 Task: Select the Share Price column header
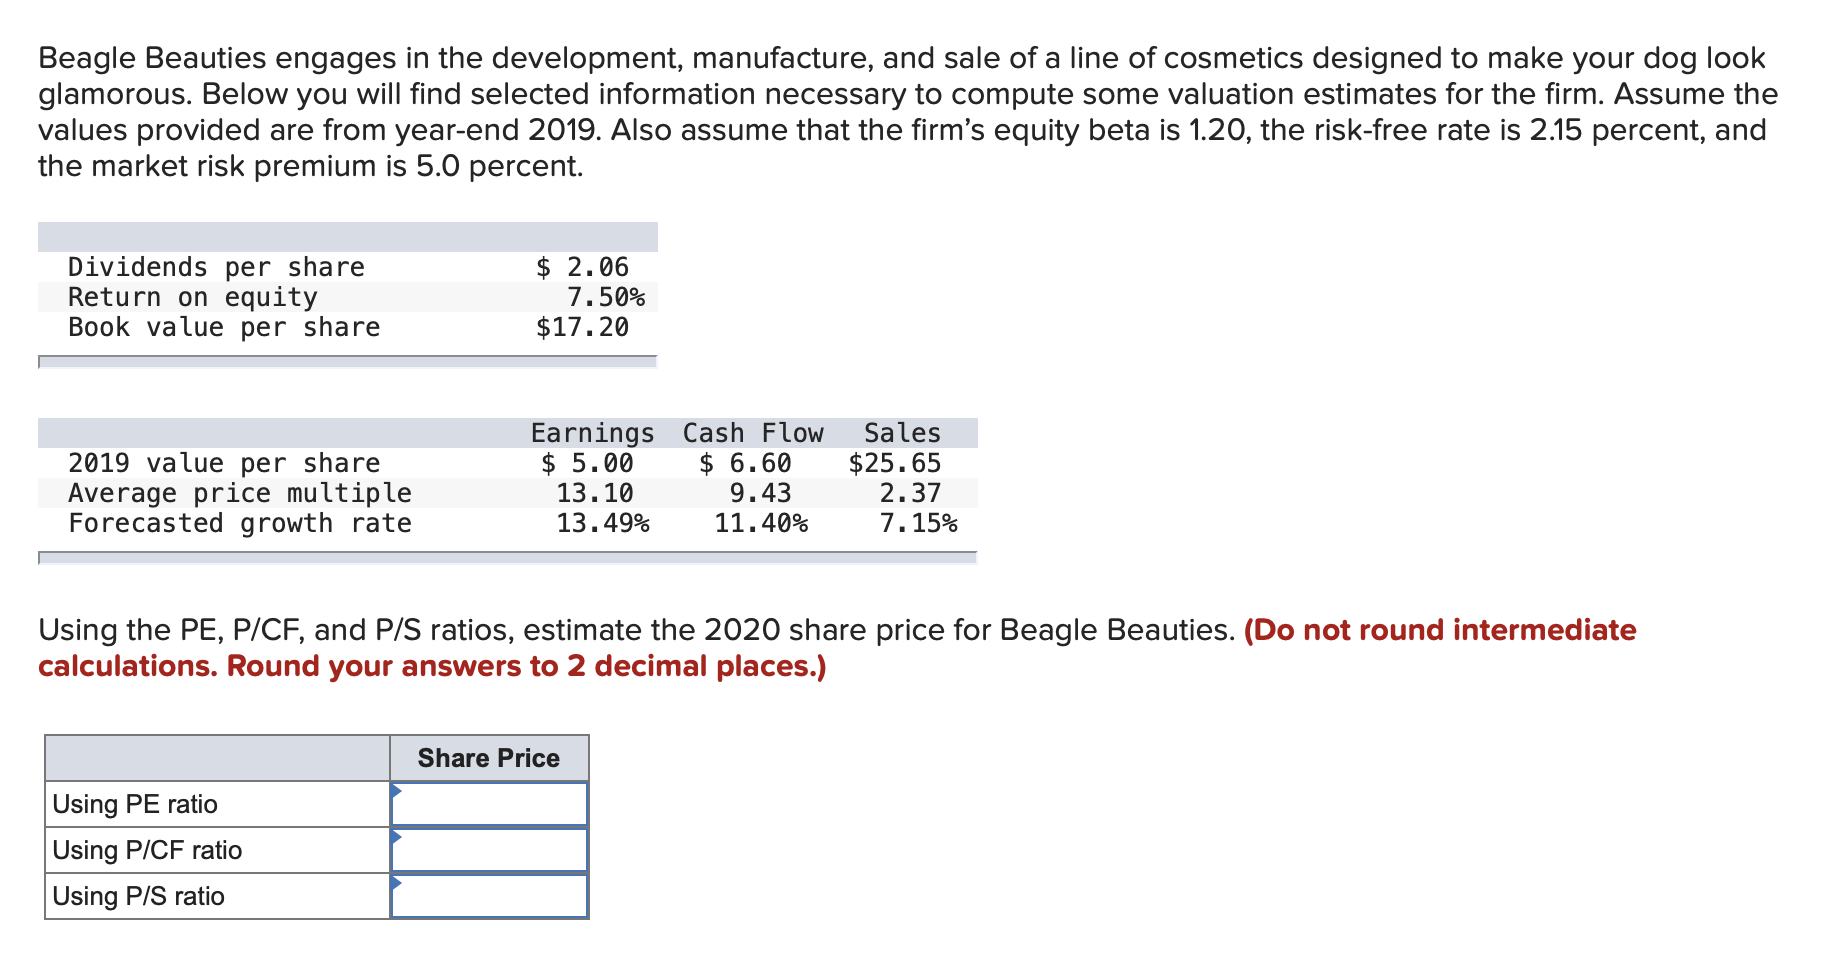489,758
